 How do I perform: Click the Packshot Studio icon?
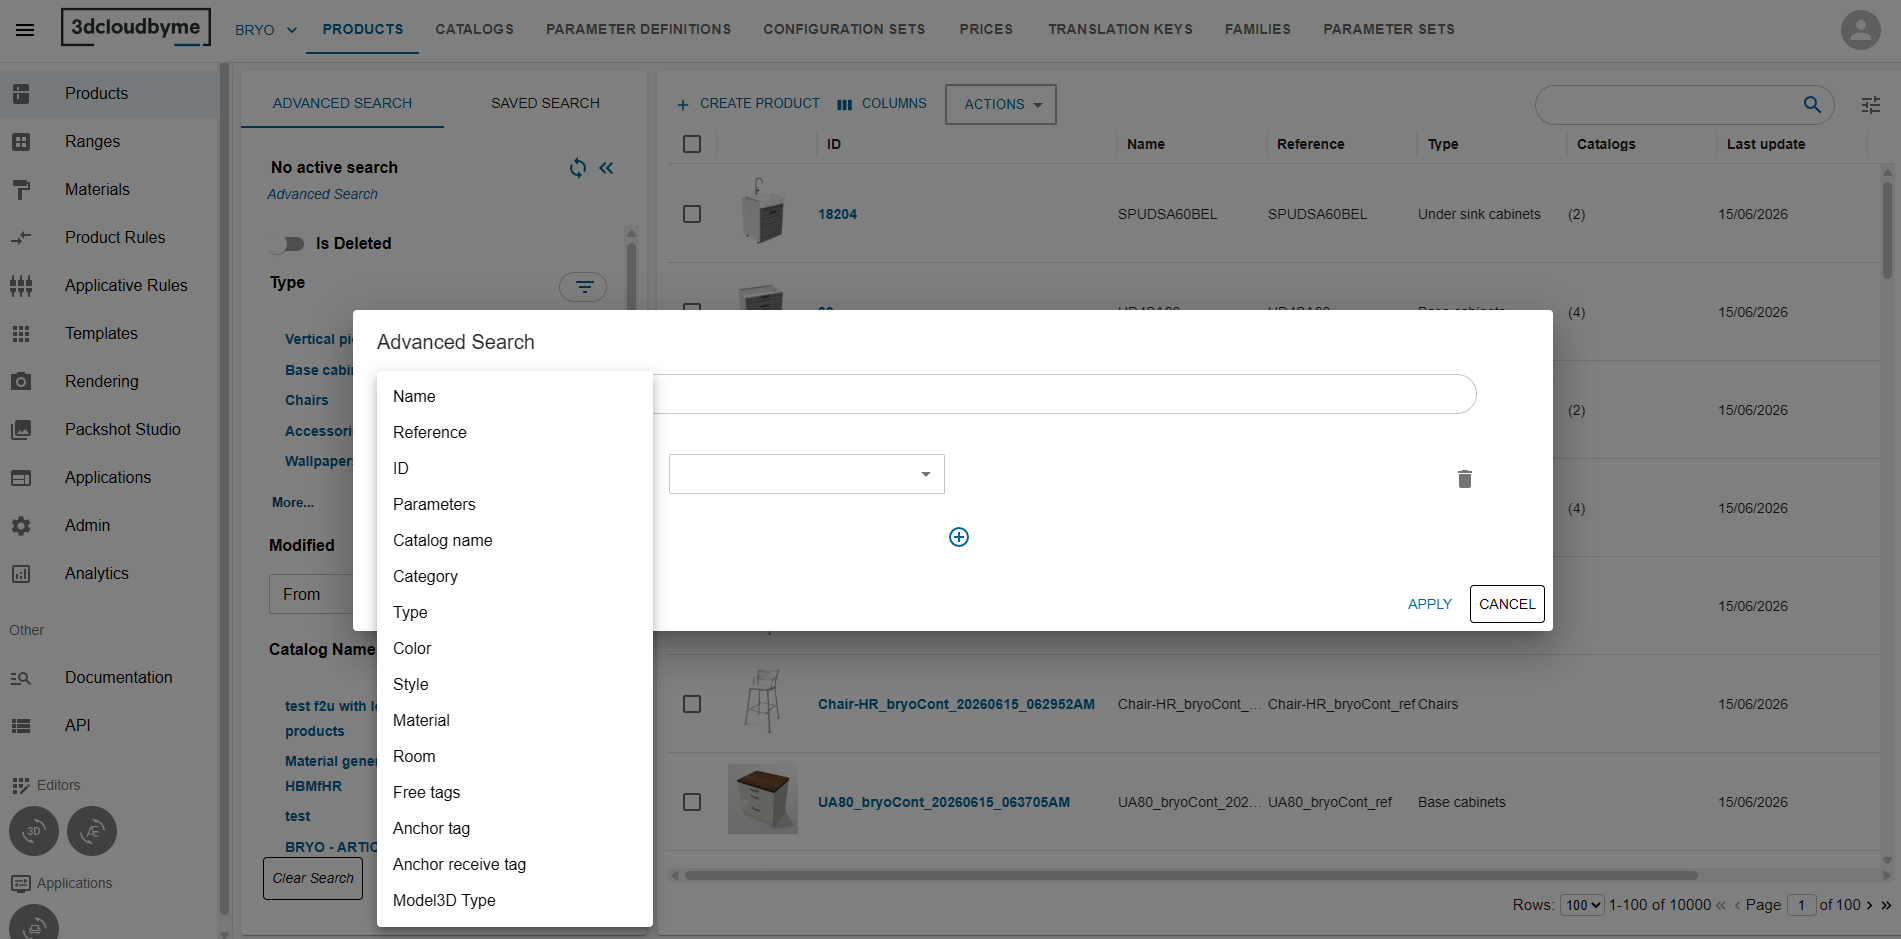click(21, 430)
